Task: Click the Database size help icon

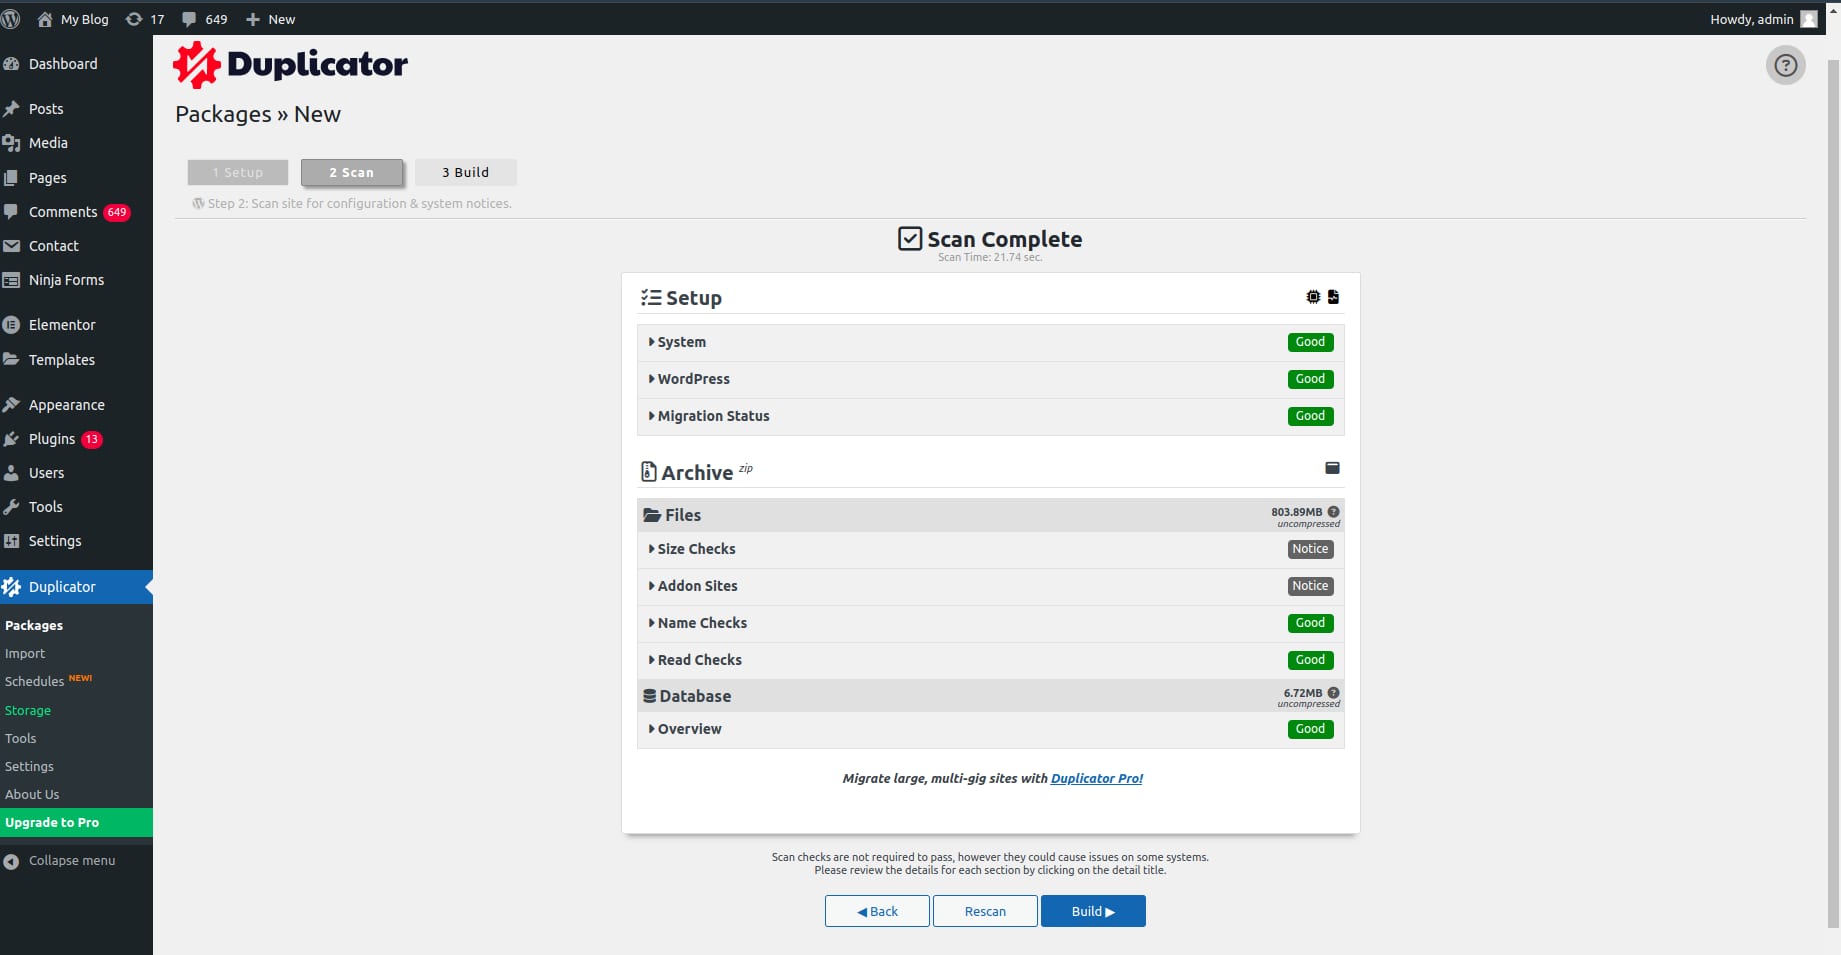Action: tap(1333, 693)
